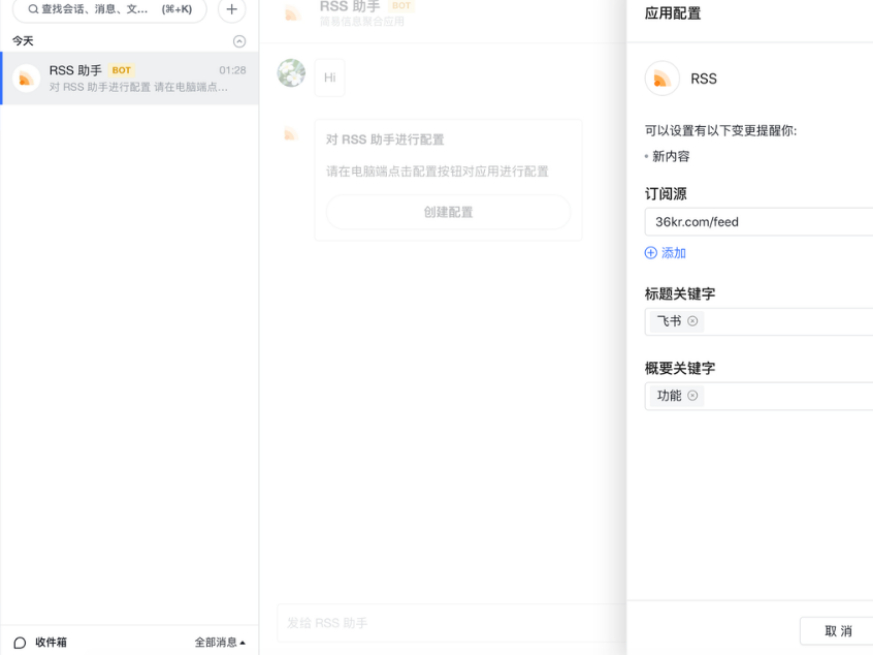Click the 添加 link text

click(673, 253)
